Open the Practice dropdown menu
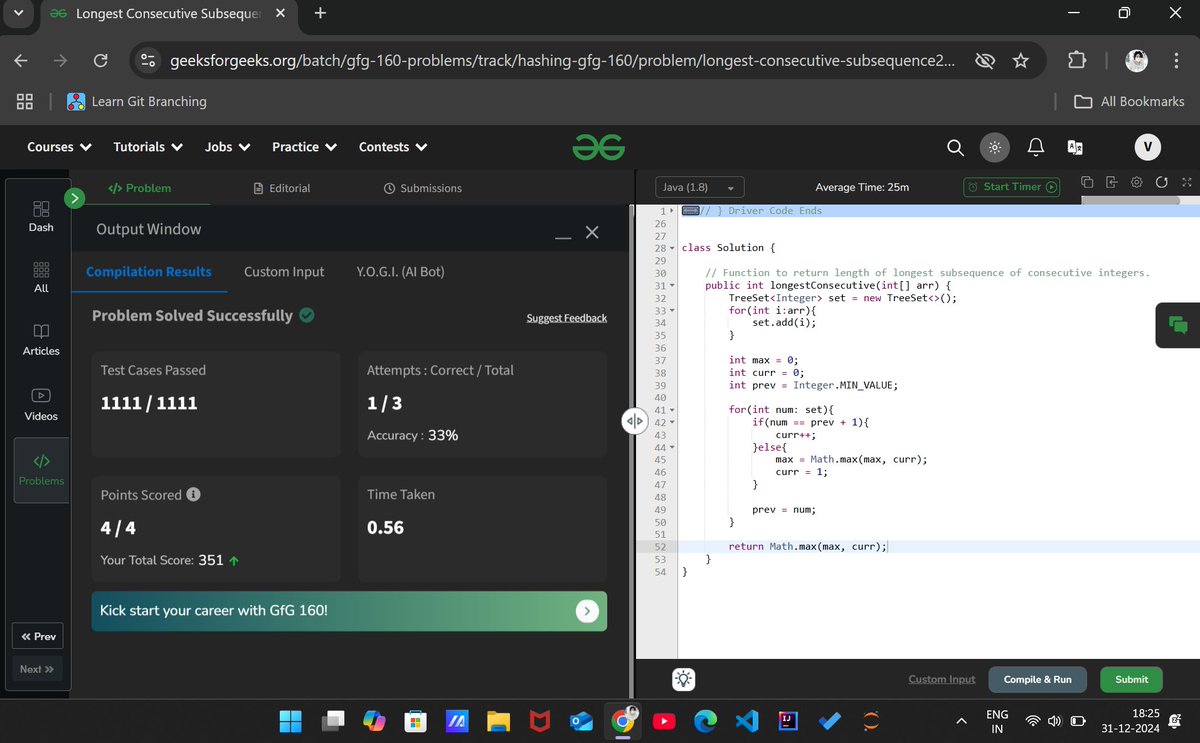The width and height of the screenshot is (1200, 743). point(304,147)
